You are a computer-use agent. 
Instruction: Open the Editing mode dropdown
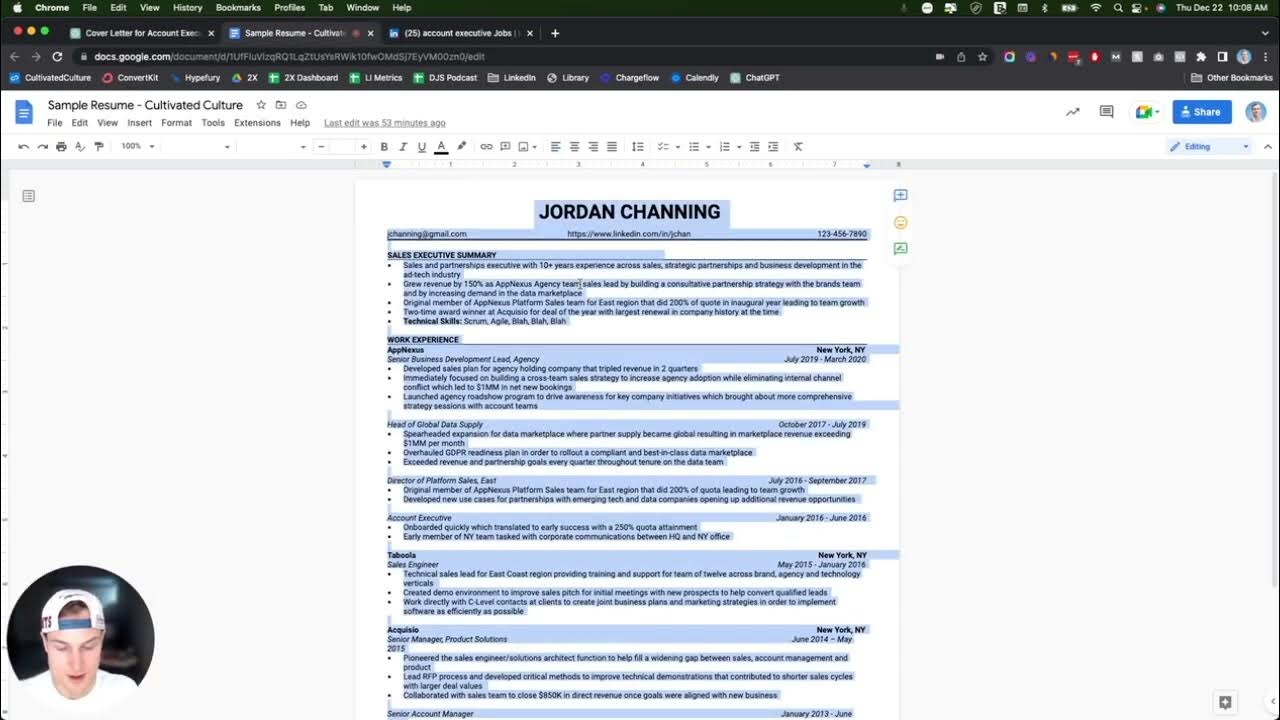coord(1209,147)
